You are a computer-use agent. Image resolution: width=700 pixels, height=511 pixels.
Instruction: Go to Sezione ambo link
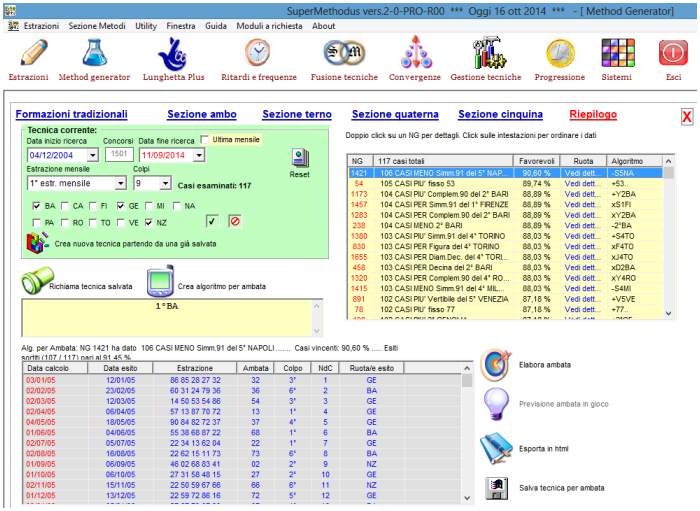202,114
